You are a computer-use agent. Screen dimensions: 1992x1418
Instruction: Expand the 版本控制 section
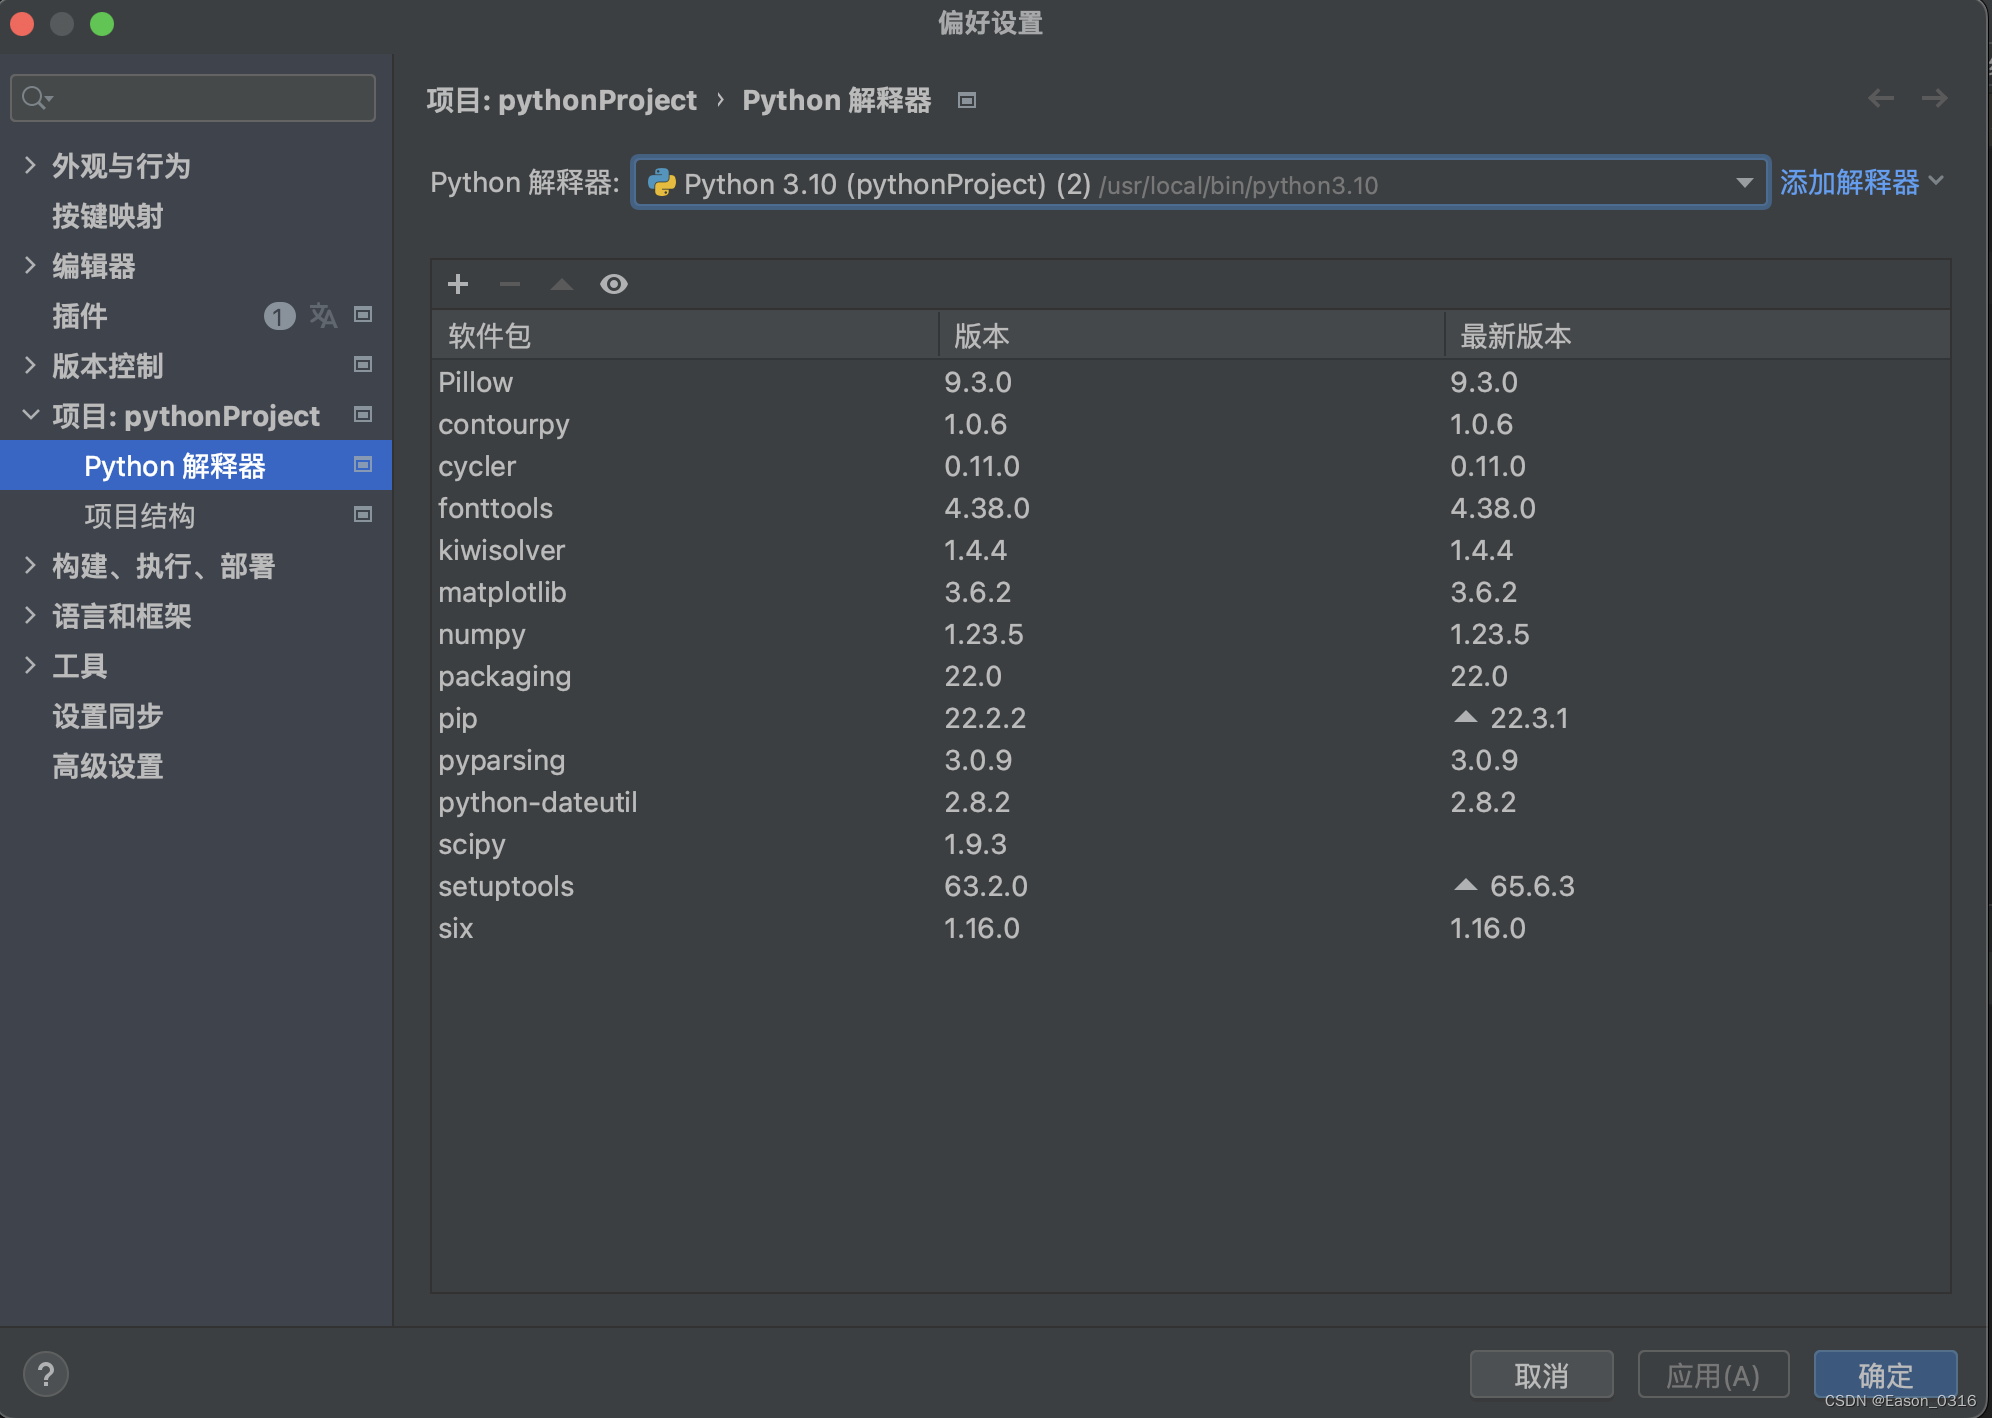[30, 365]
